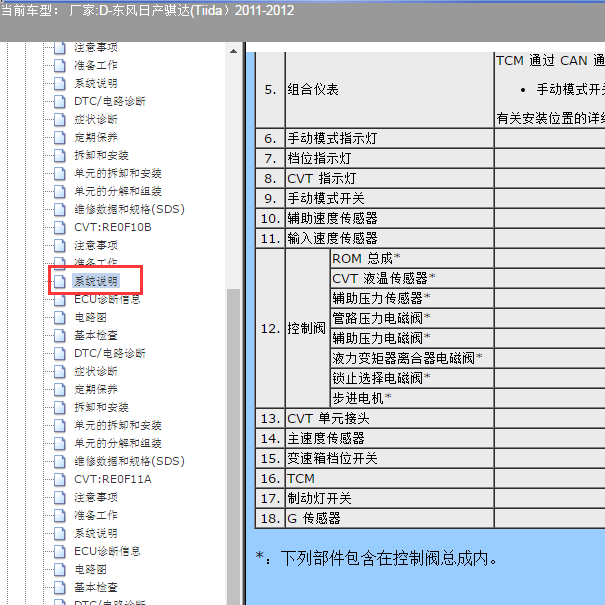The image size is (605, 605).
Task: Click the 管路压力电磁阀 table cell
Action: click(x=412, y=318)
